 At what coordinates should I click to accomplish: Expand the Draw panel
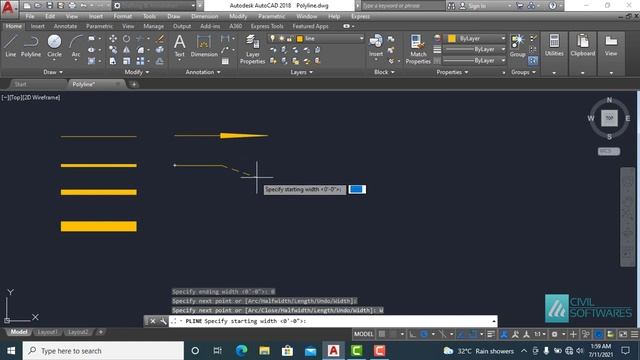pos(53,72)
